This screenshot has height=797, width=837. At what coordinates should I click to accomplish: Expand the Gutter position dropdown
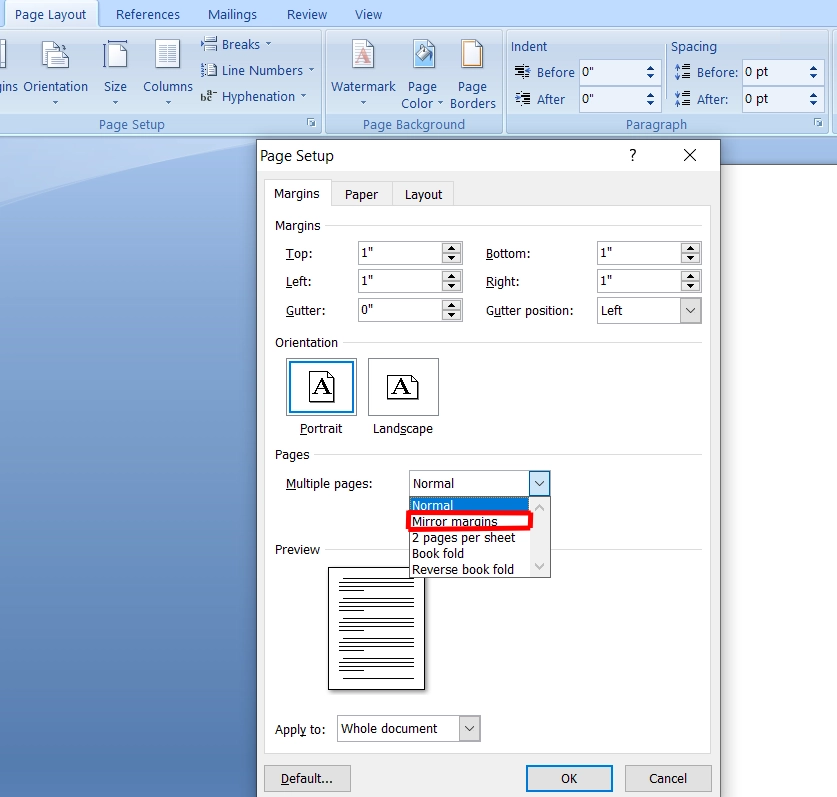pos(690,311)
